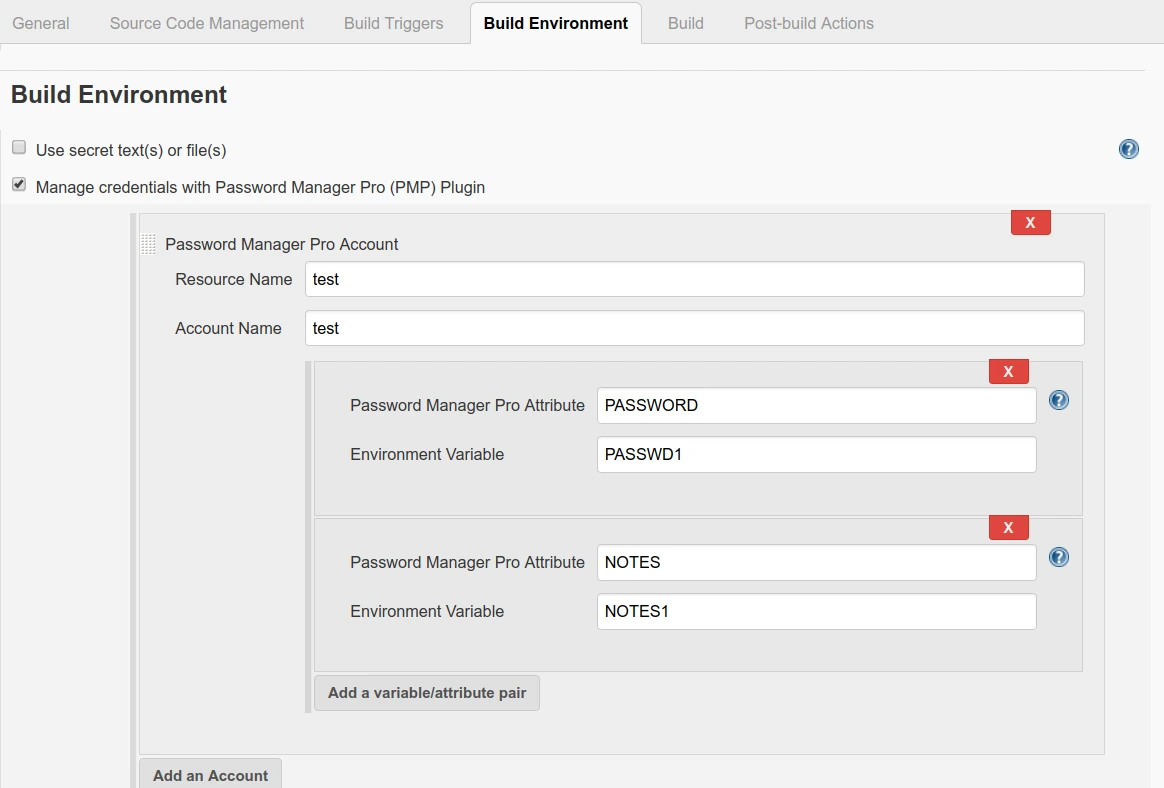Remove the PASSWORD variable/attribute pair

pyautogui.click(x=1008, y=371)
